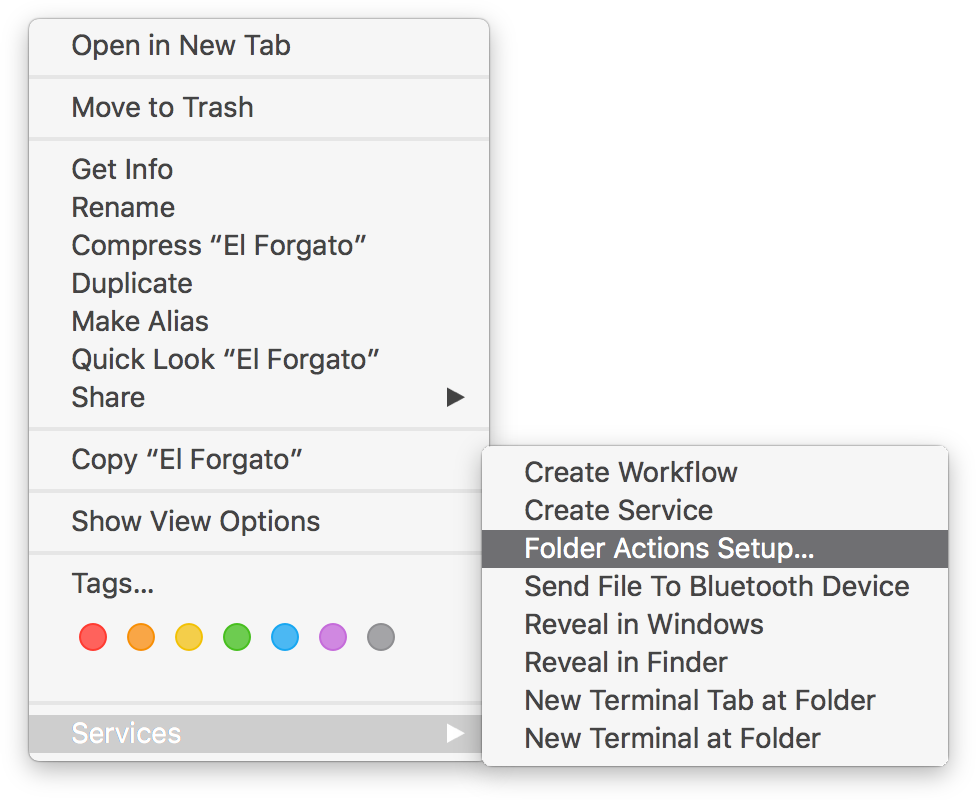The width and height of the screenshot is (976, 800).
Task: Open Folder Actions Setup… service
Action: pyautogui.click(x=715, y=548)
